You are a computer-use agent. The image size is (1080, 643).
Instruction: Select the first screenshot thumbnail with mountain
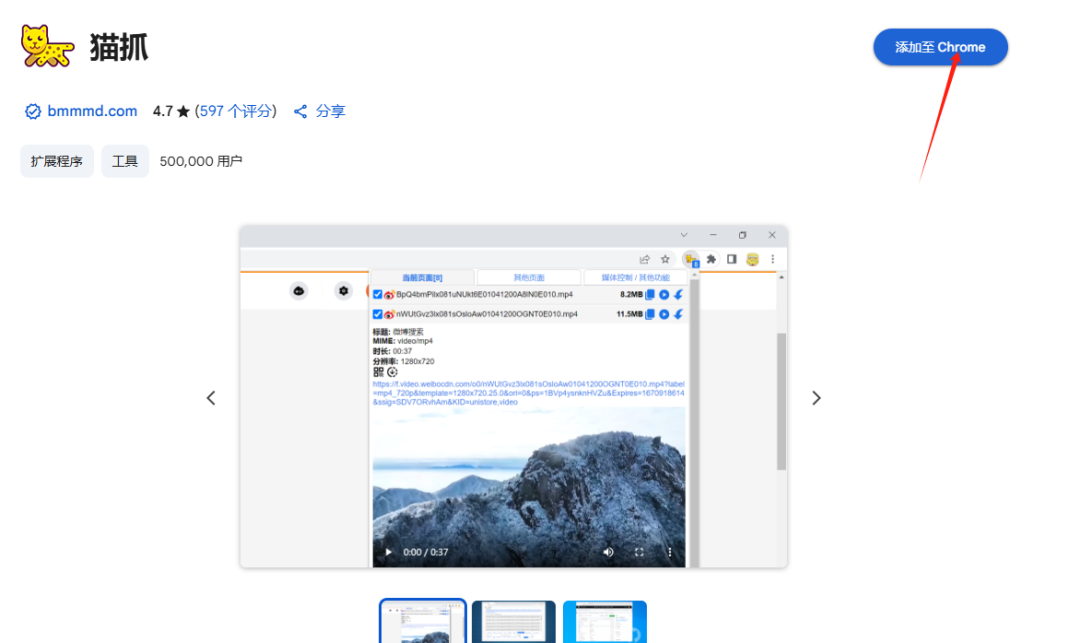click(423, 622)
